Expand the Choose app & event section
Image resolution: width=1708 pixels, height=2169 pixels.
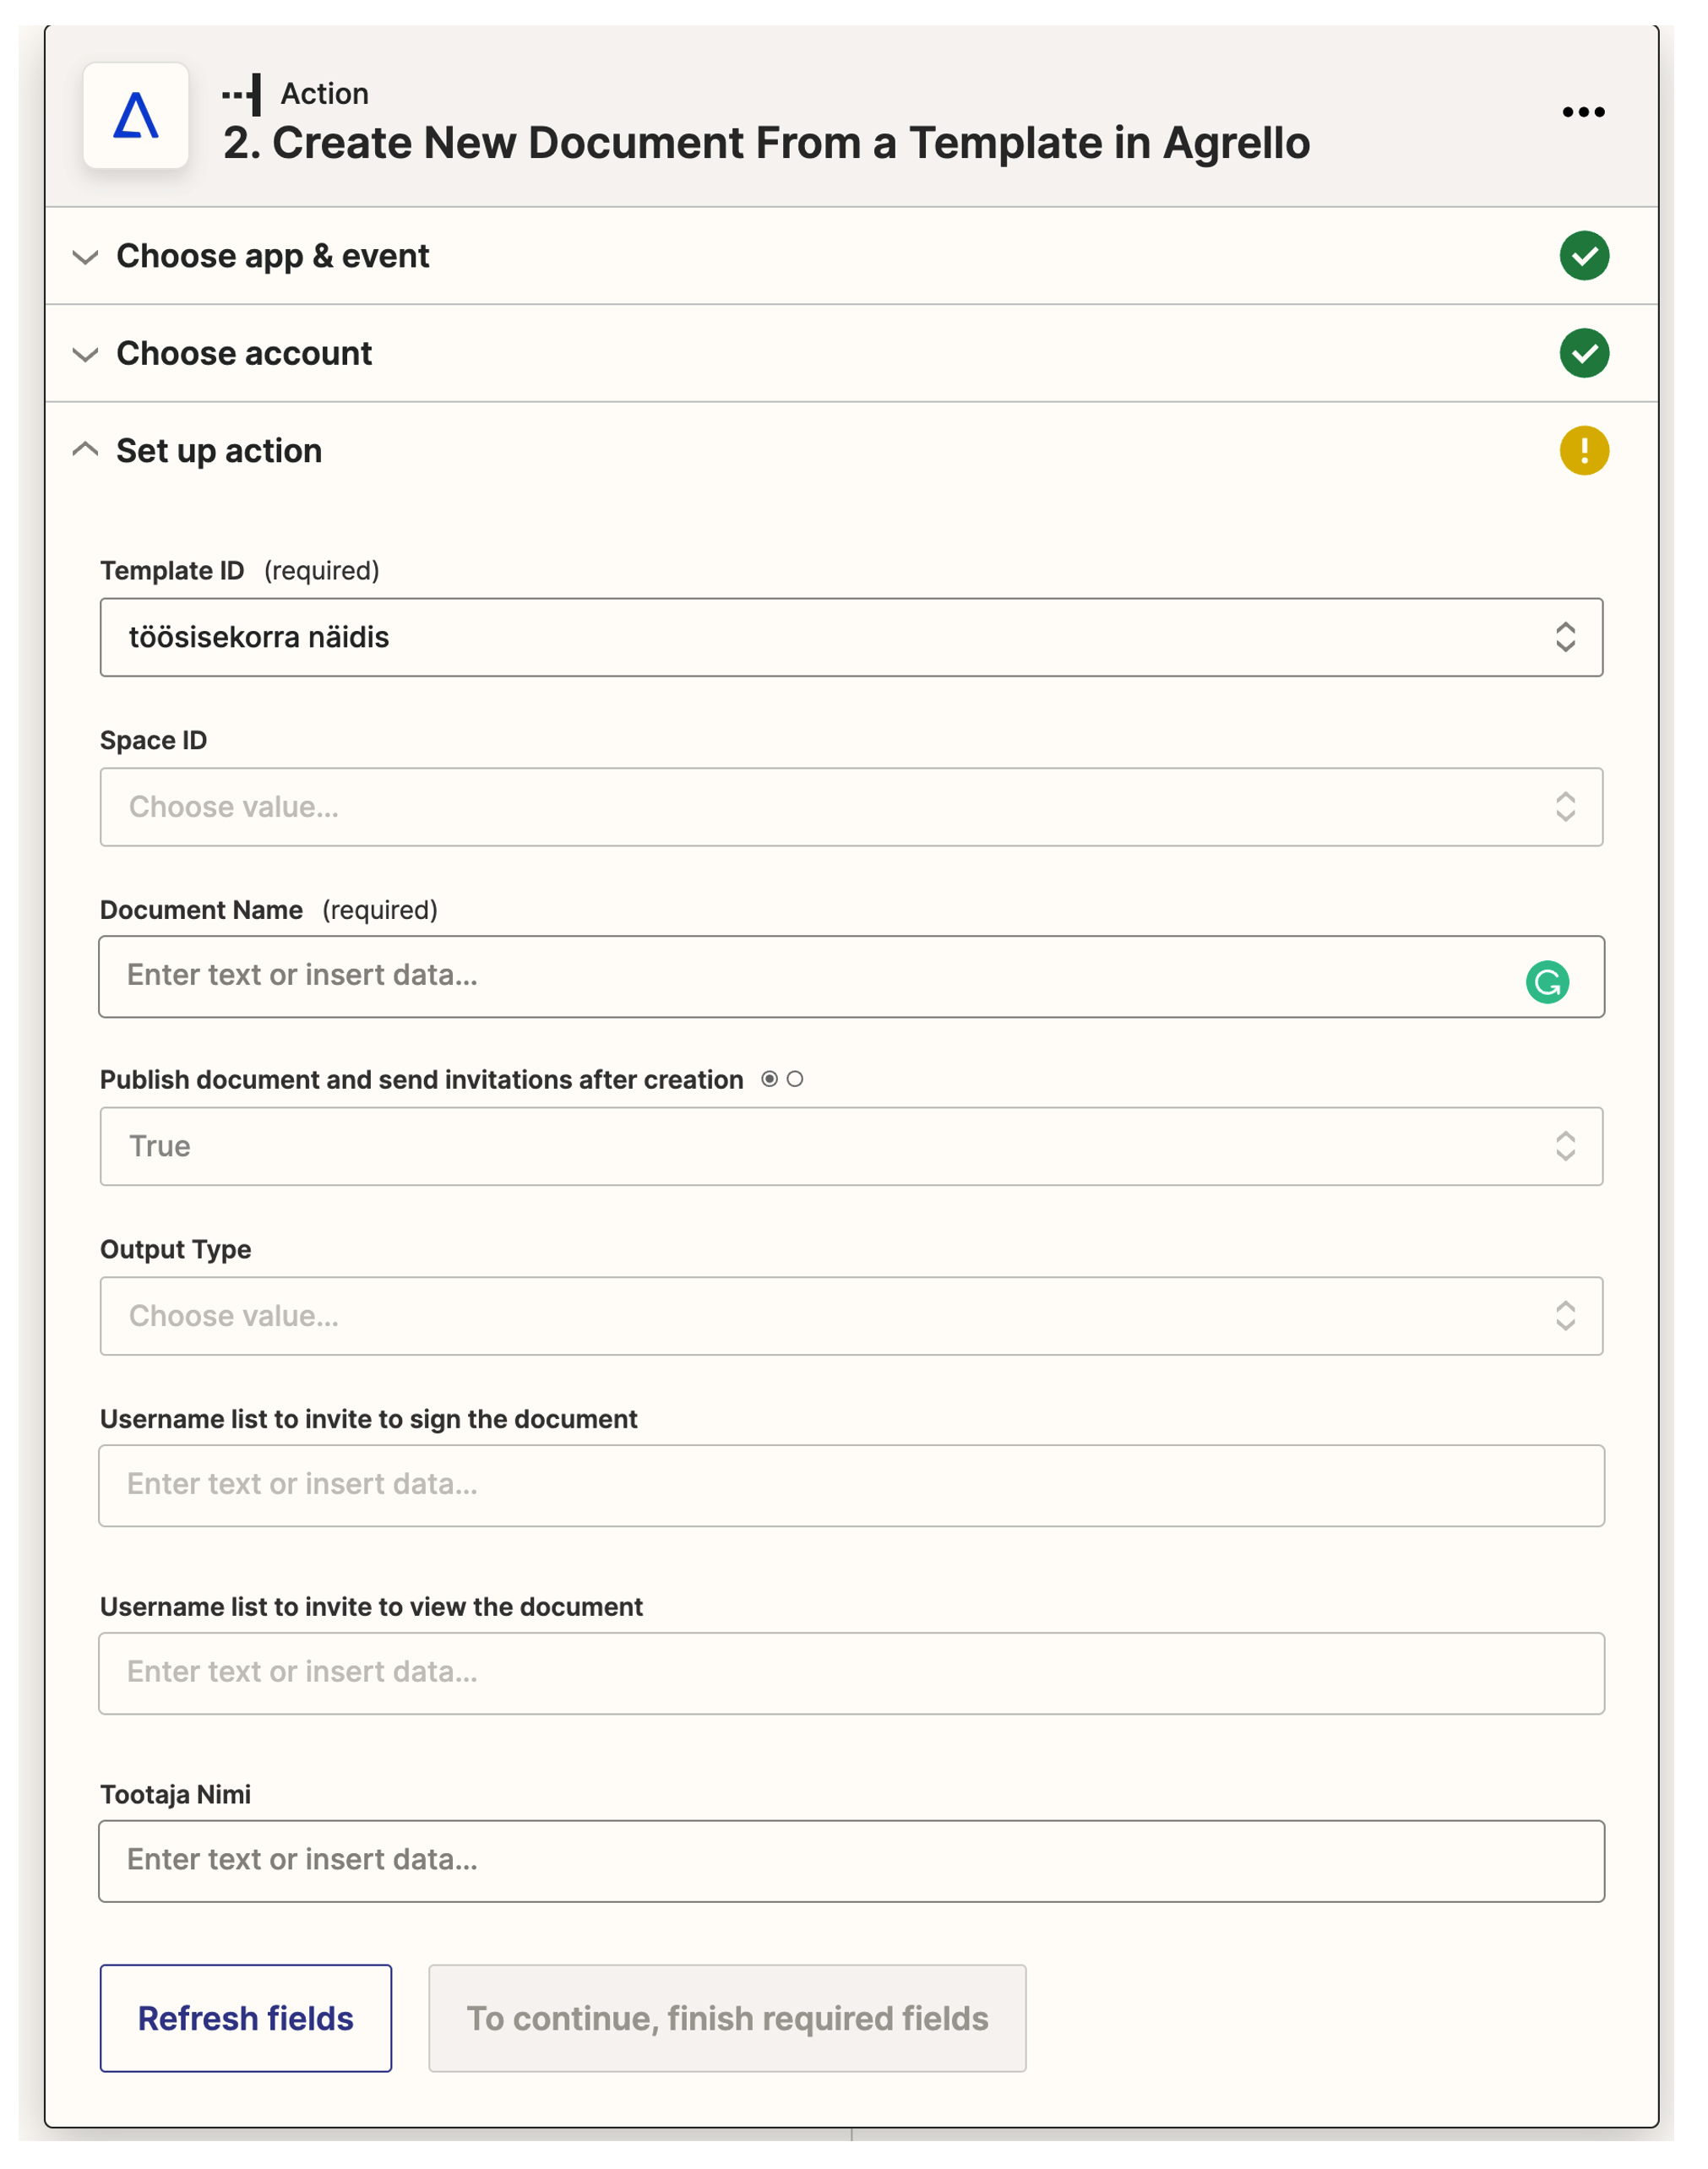[85, 256]
